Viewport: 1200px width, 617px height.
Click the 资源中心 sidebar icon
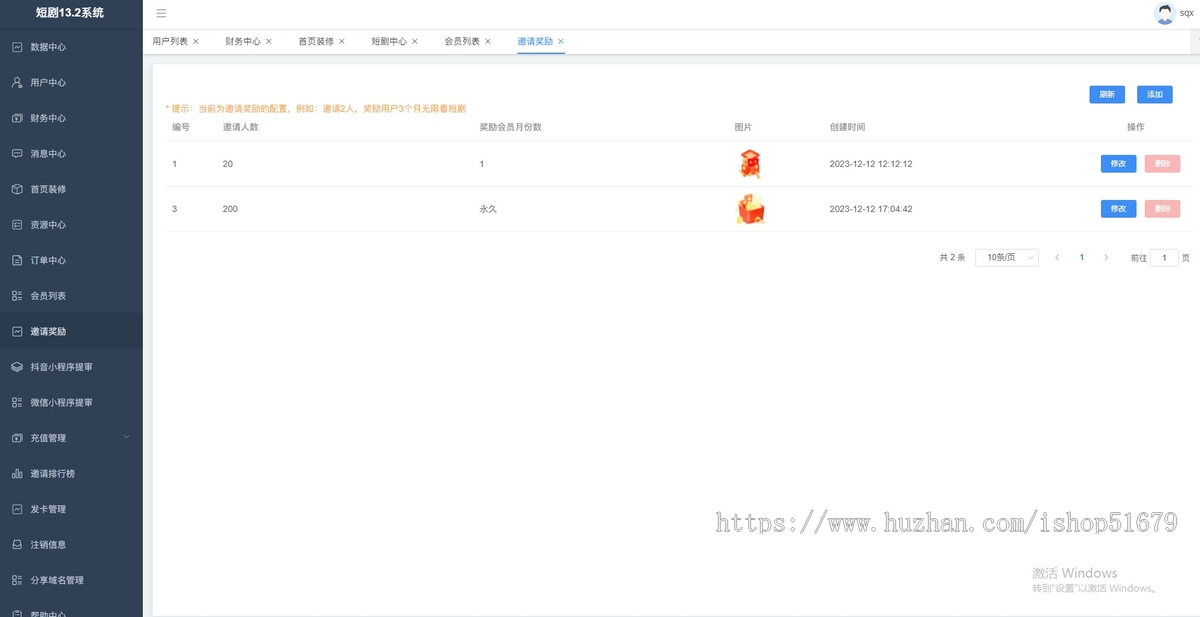(17, 225)
